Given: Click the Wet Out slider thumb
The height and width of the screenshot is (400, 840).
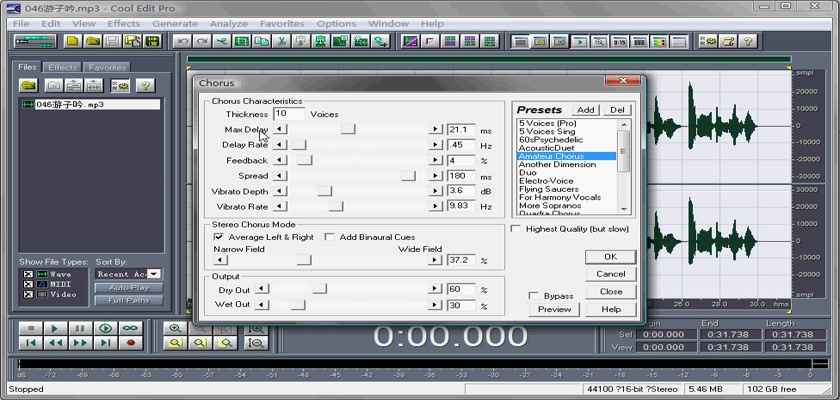Looking at the screenshot, I should [x=298, y=305].
